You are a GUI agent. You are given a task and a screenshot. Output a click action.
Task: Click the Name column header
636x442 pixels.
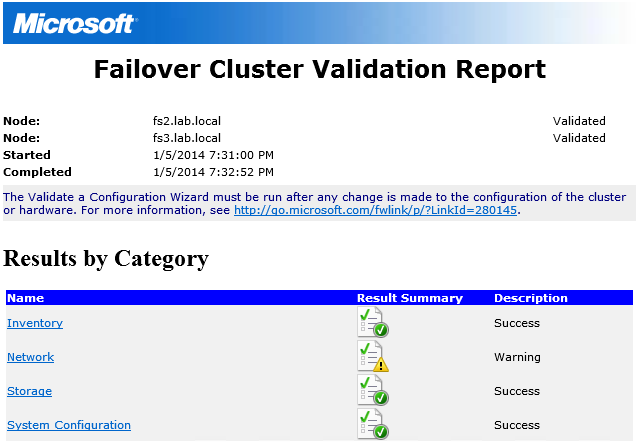pos(26,298)
